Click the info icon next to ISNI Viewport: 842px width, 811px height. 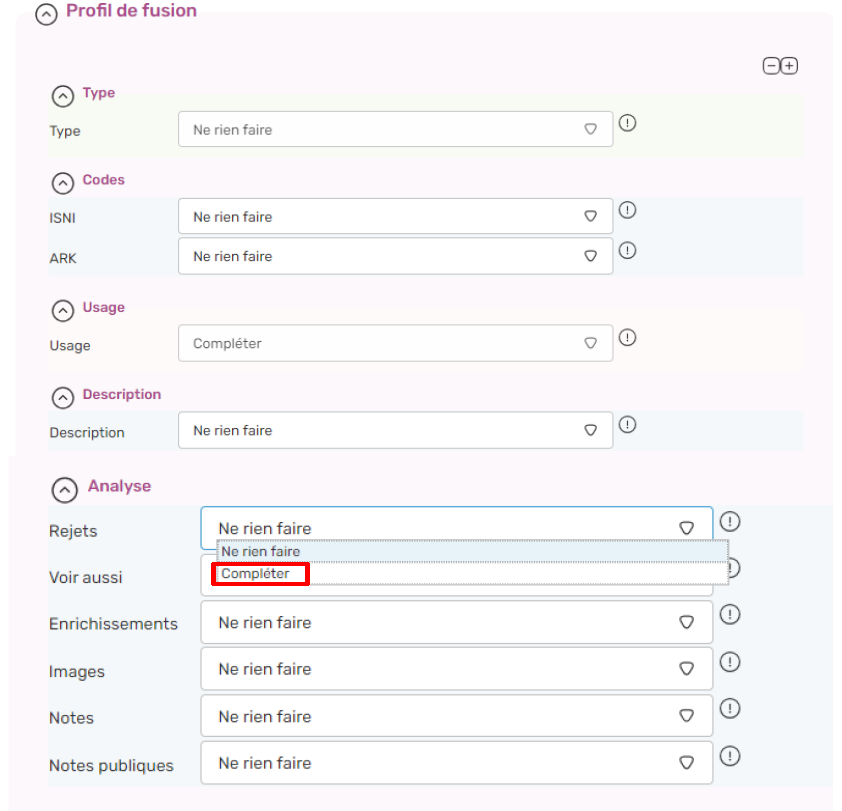click(627, 210)
